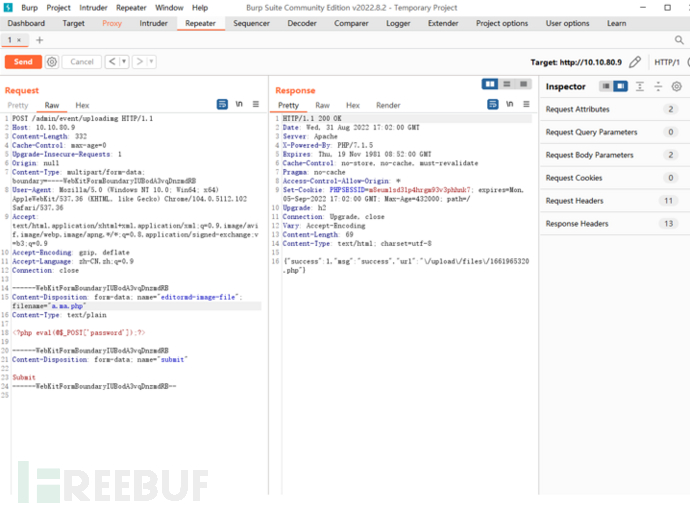Select Request Hex view
The image size is (690, 510).
pos(82,105)
